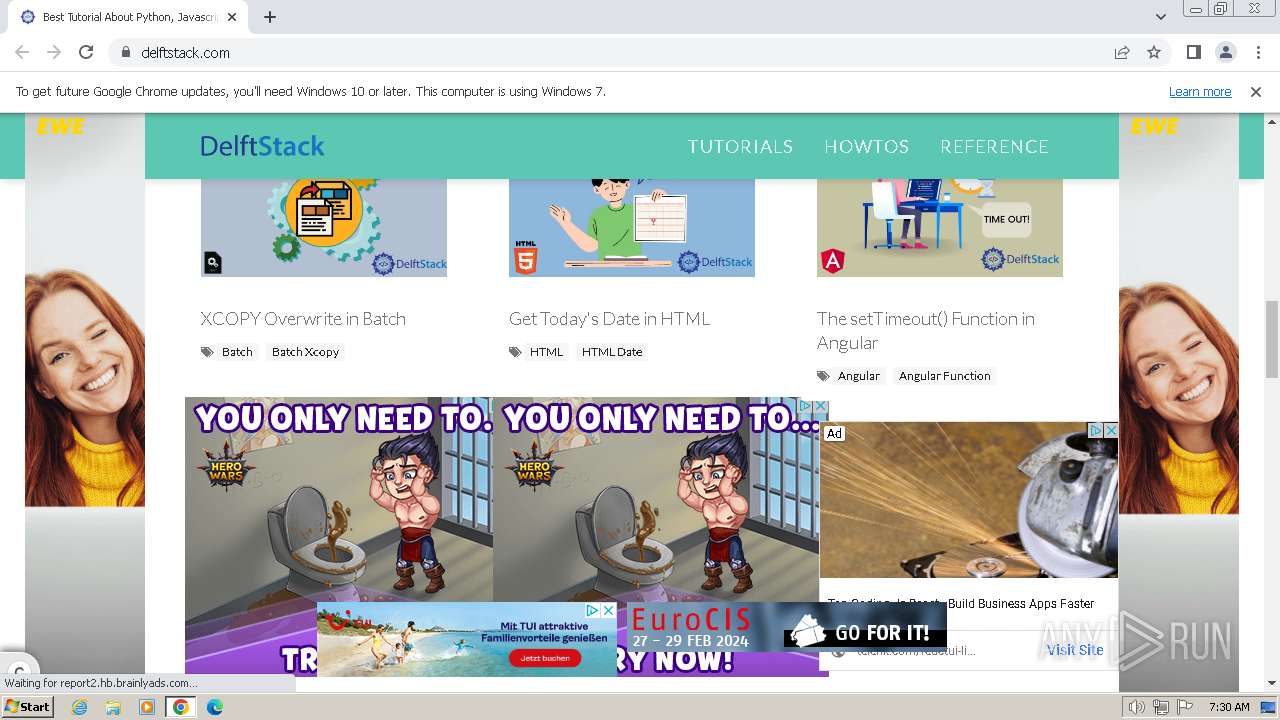Open a new tab with plus button
The image size is (1280, 720).
(x=270, y=17)
